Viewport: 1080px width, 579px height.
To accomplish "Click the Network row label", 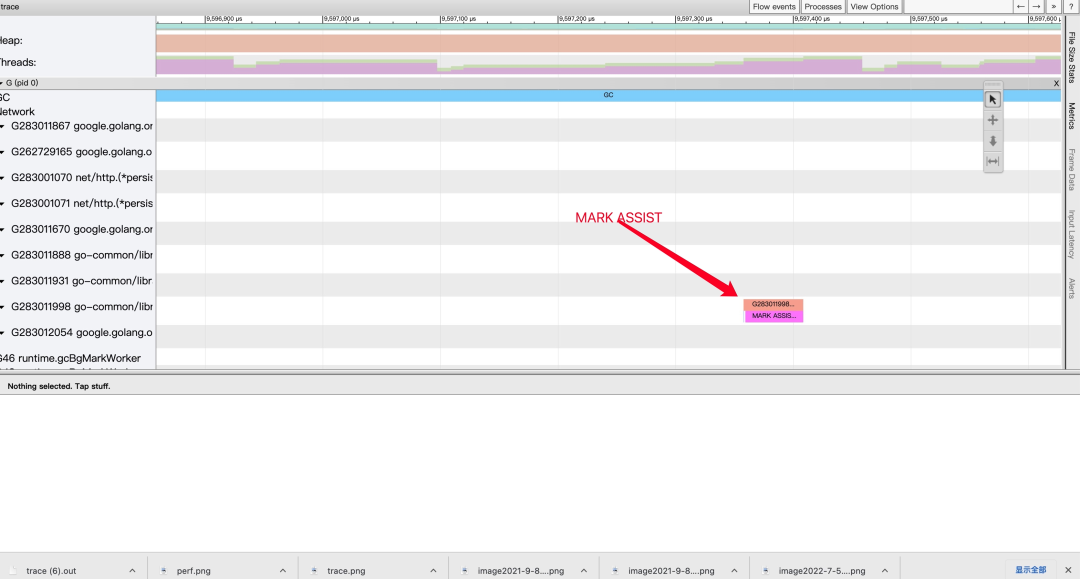I will (x=17, y=112).
